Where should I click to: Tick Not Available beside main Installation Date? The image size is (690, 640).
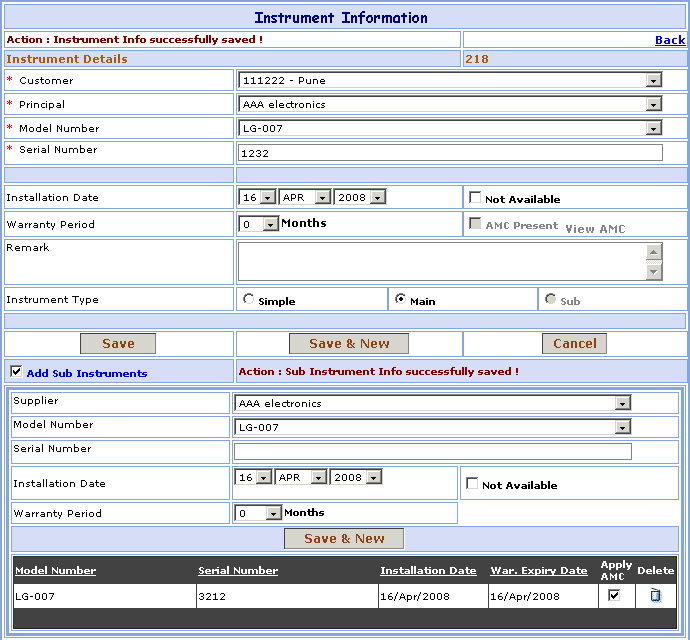pos(475,198)
